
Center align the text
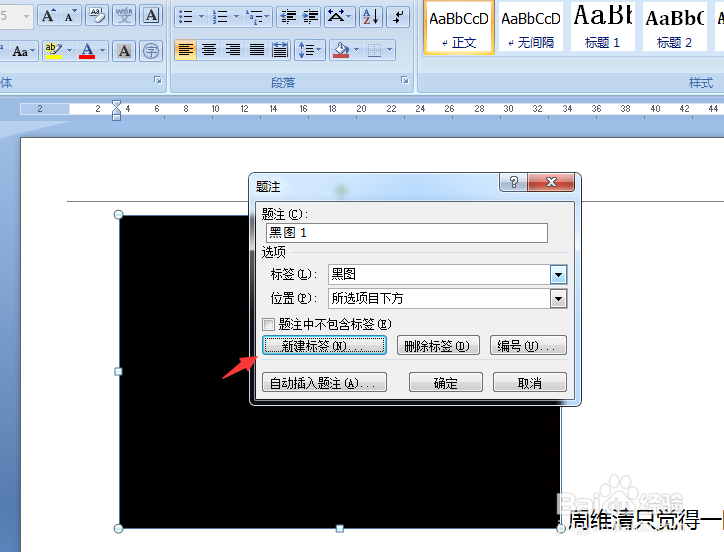point(209,50)
